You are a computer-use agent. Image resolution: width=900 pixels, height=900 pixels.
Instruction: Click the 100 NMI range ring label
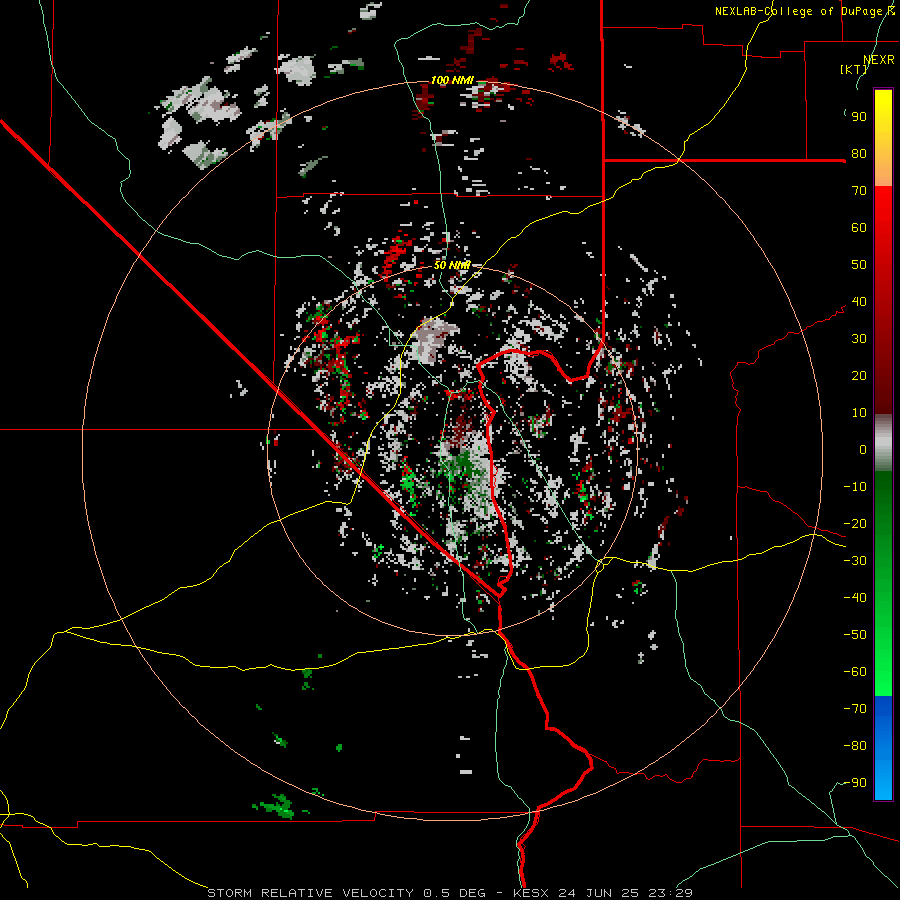point(452,80)
